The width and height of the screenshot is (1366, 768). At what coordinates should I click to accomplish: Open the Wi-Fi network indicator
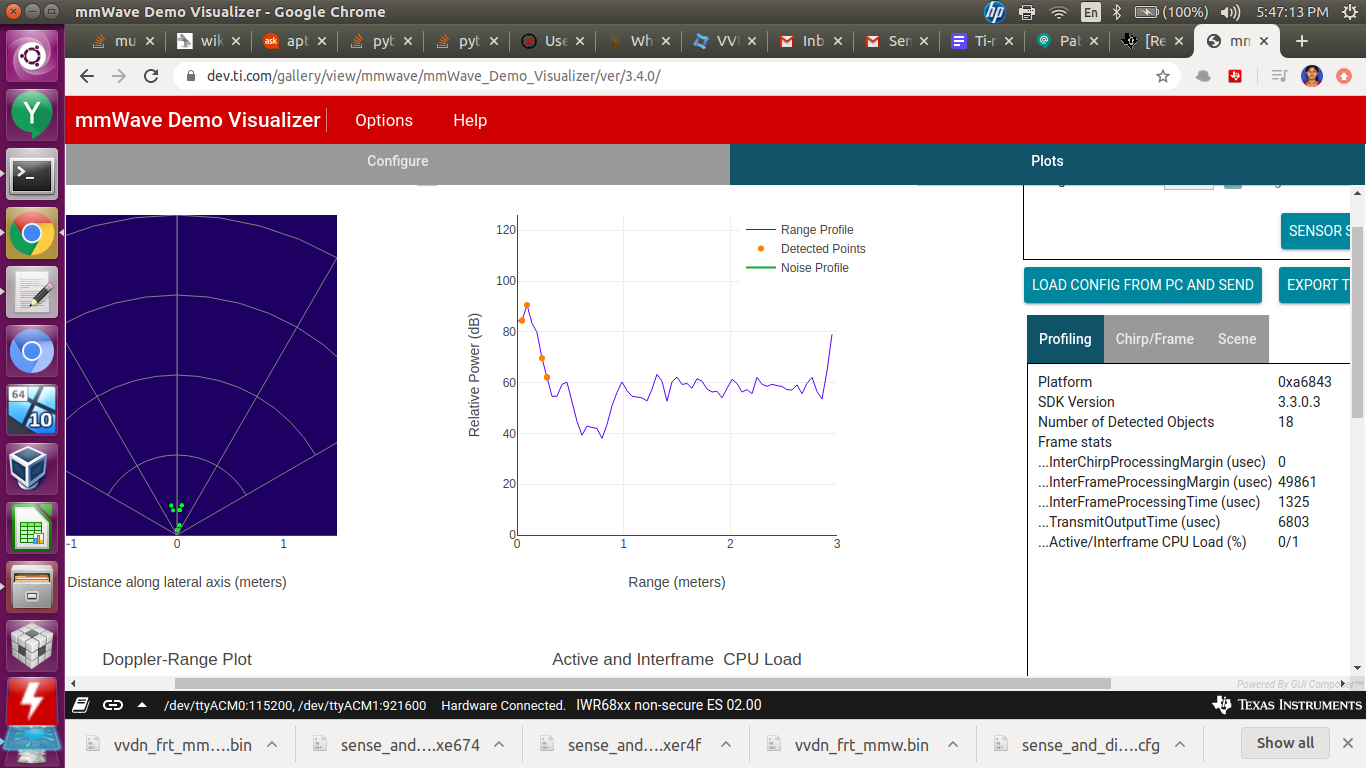coord(1059,12)
